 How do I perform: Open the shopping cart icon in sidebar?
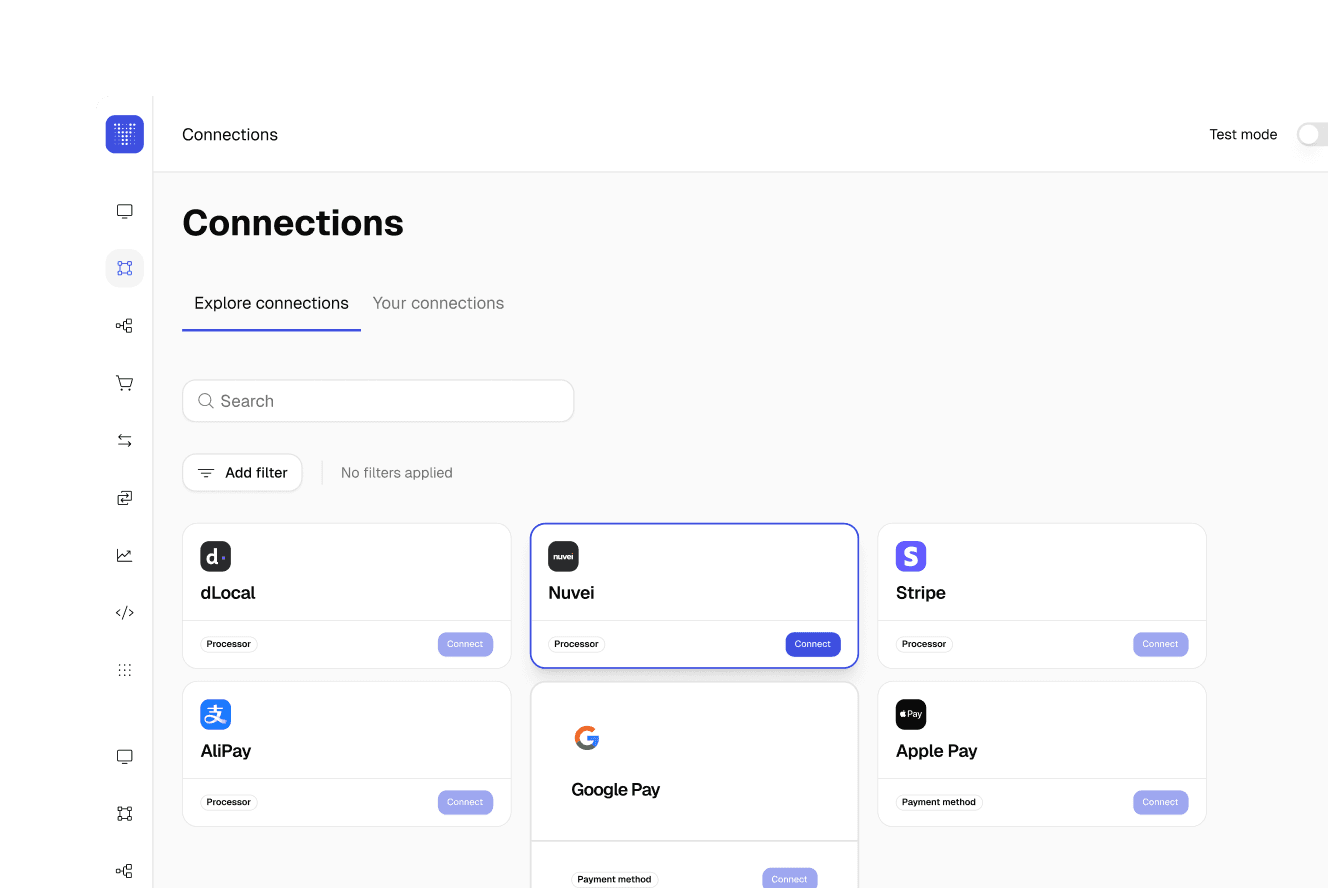pos(124,383)
